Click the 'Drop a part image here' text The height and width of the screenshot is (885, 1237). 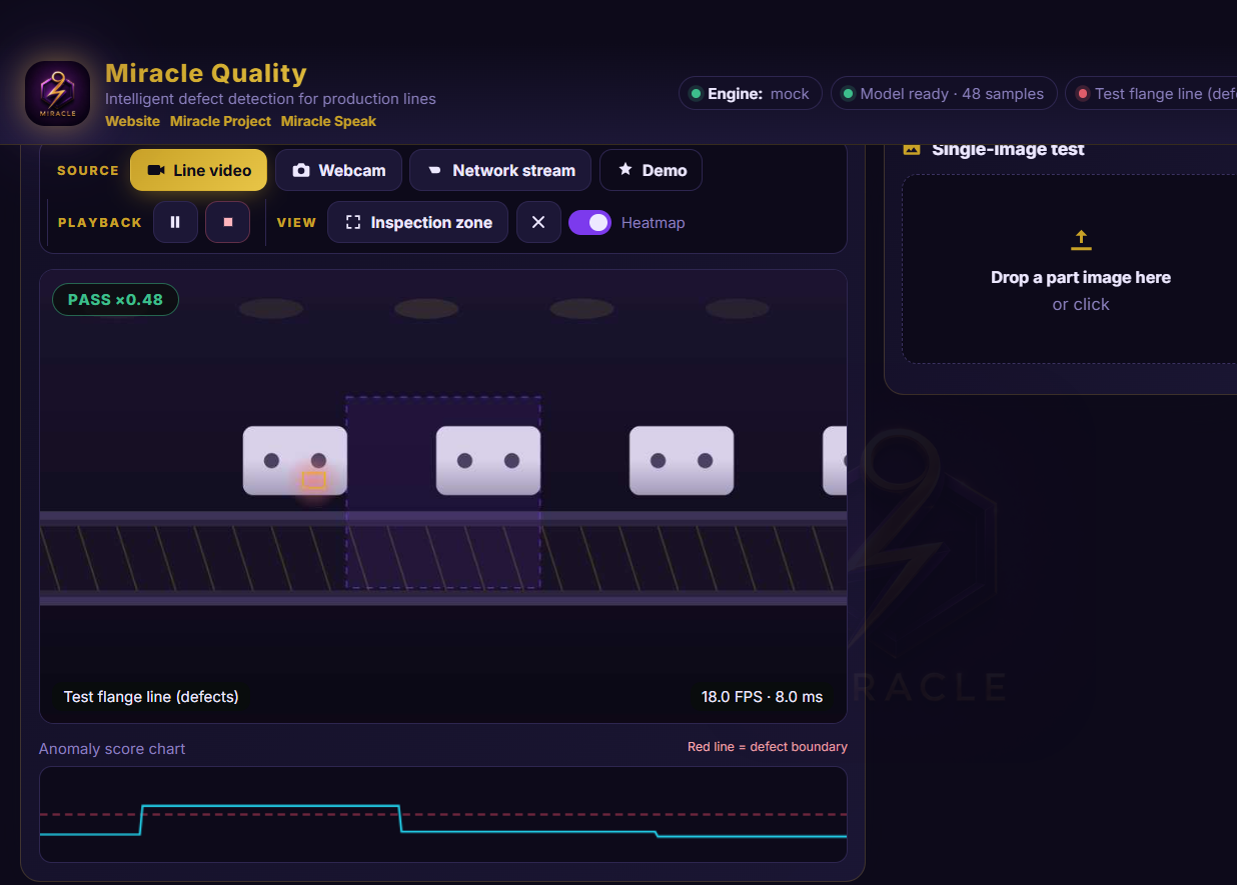[1081, 277]
